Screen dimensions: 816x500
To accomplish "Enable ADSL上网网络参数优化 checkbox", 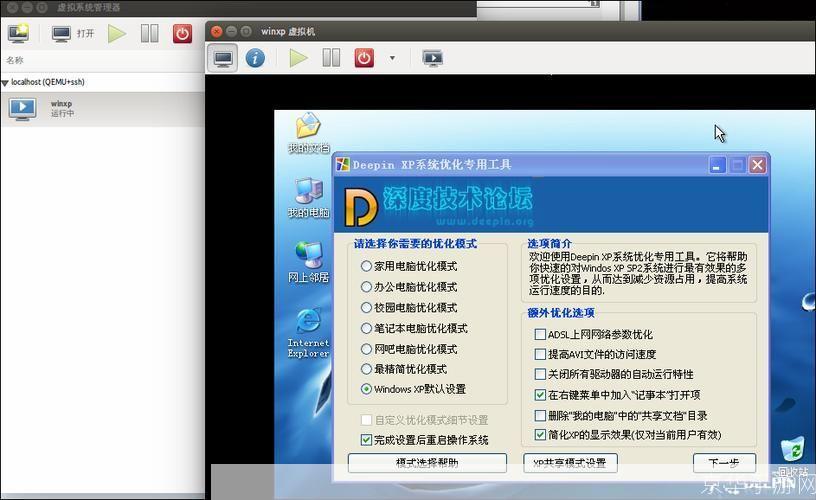I will point(540,334).
